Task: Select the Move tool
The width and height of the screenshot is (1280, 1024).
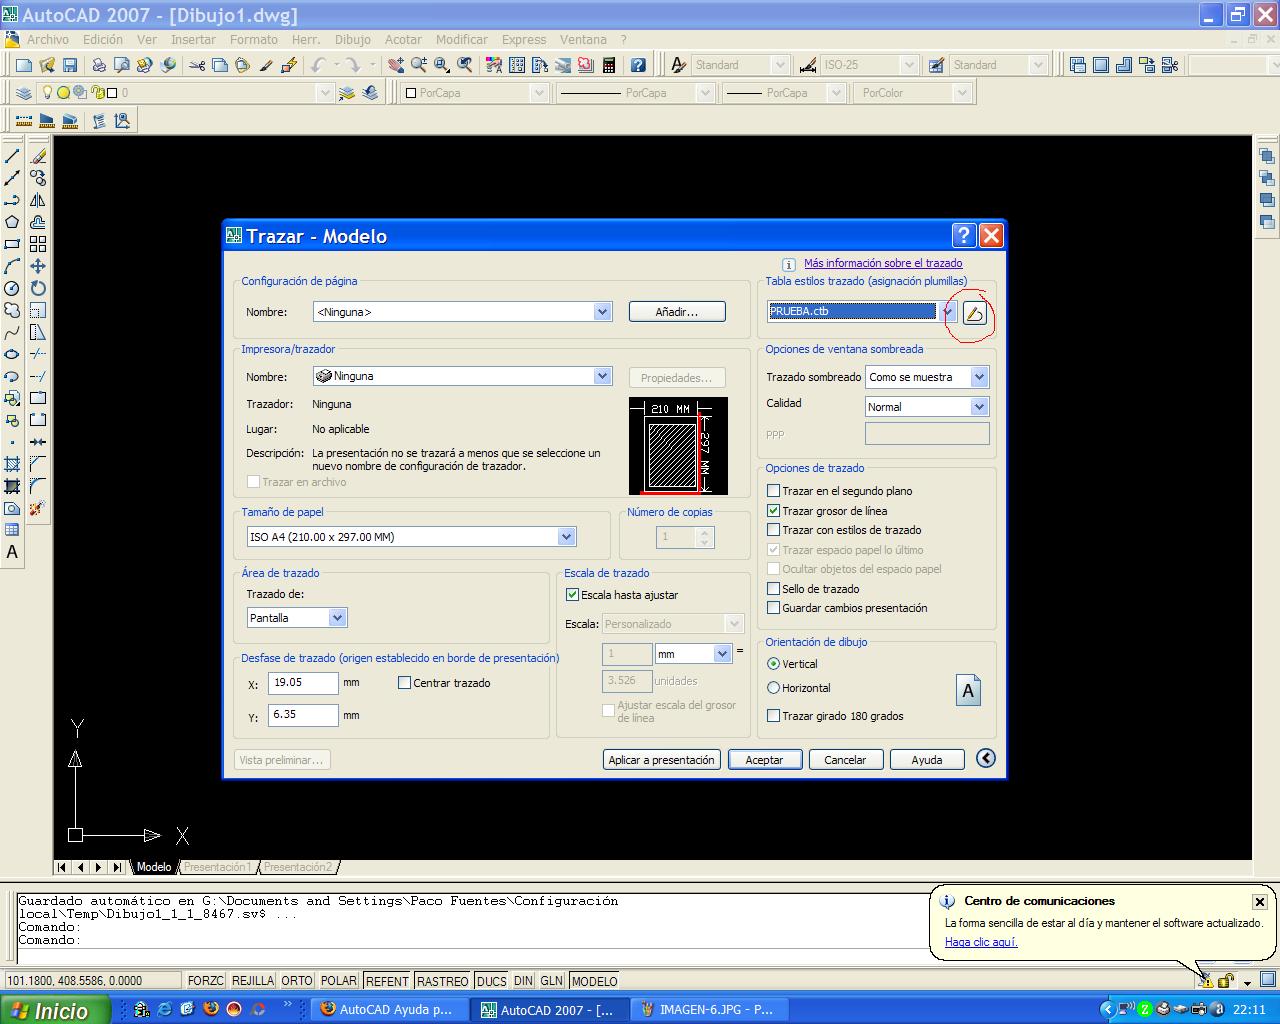Action: click(x=38, y=266)
